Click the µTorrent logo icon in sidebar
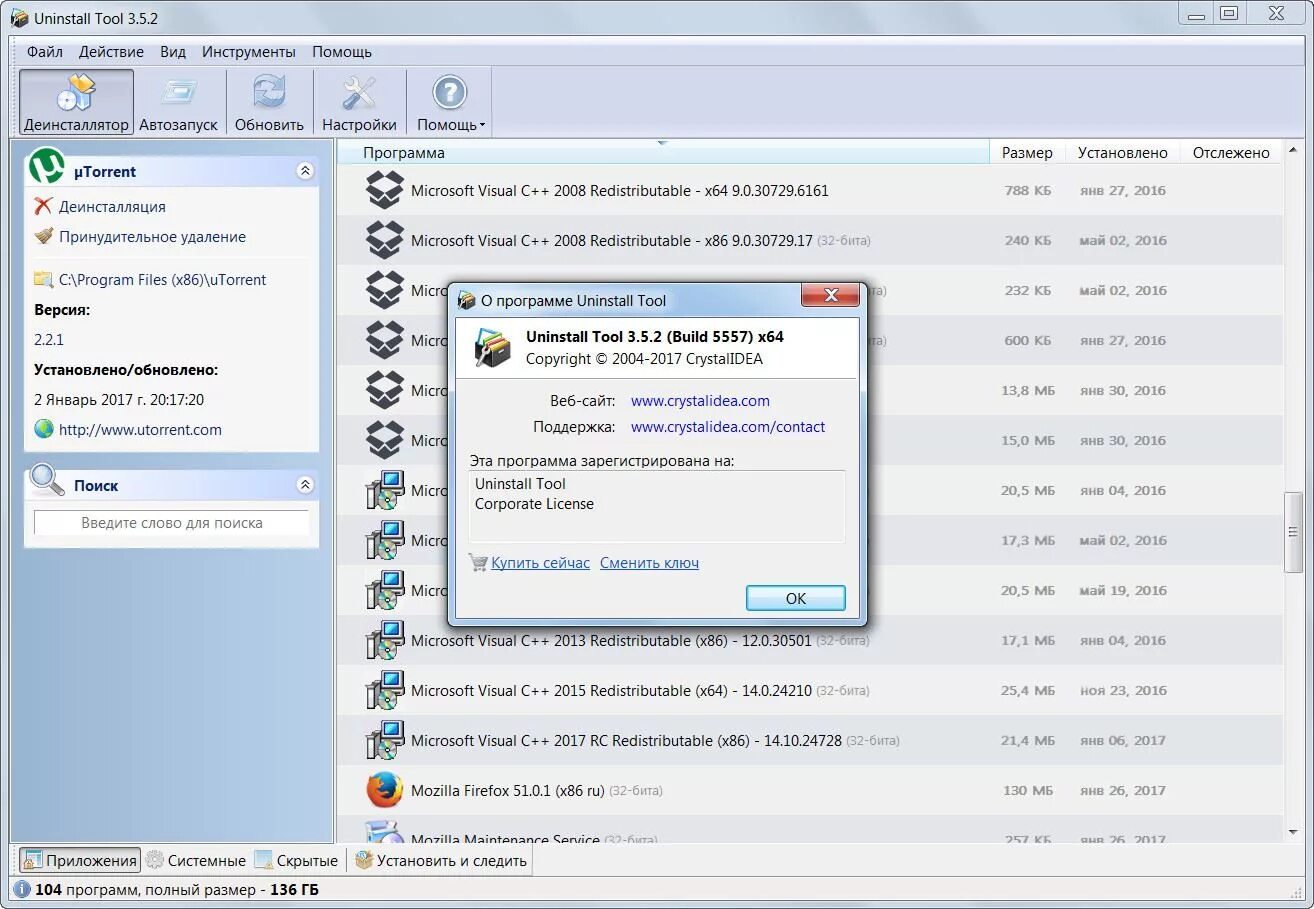The height and width of the screenshot is (909, 1314). 46,167
